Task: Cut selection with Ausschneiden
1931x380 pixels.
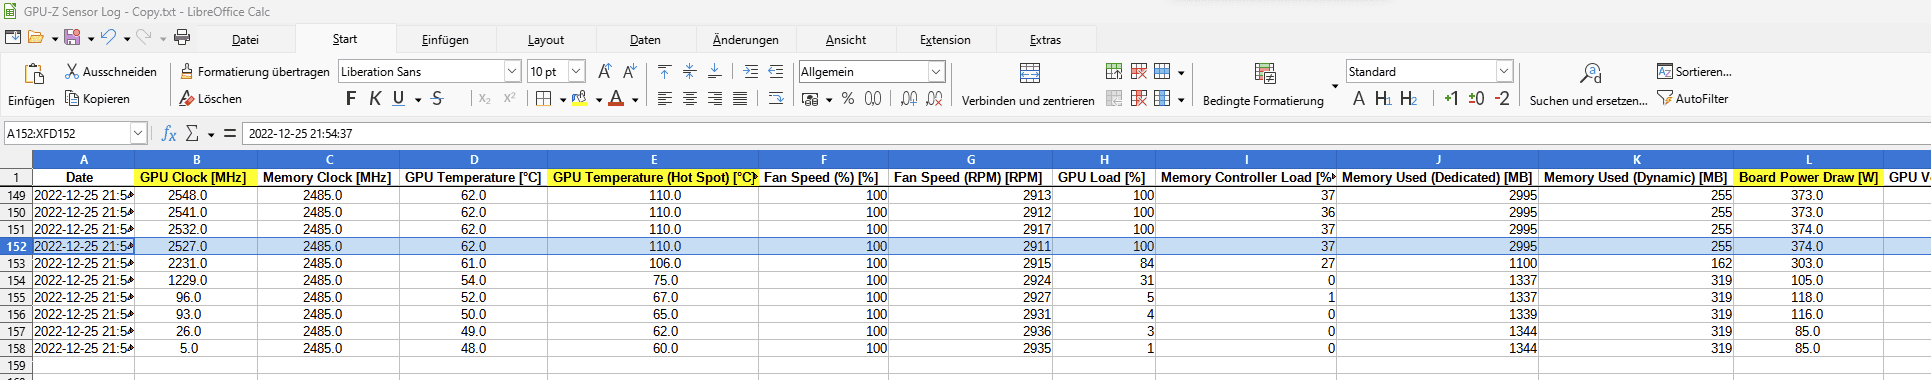Action: point(111,72)
